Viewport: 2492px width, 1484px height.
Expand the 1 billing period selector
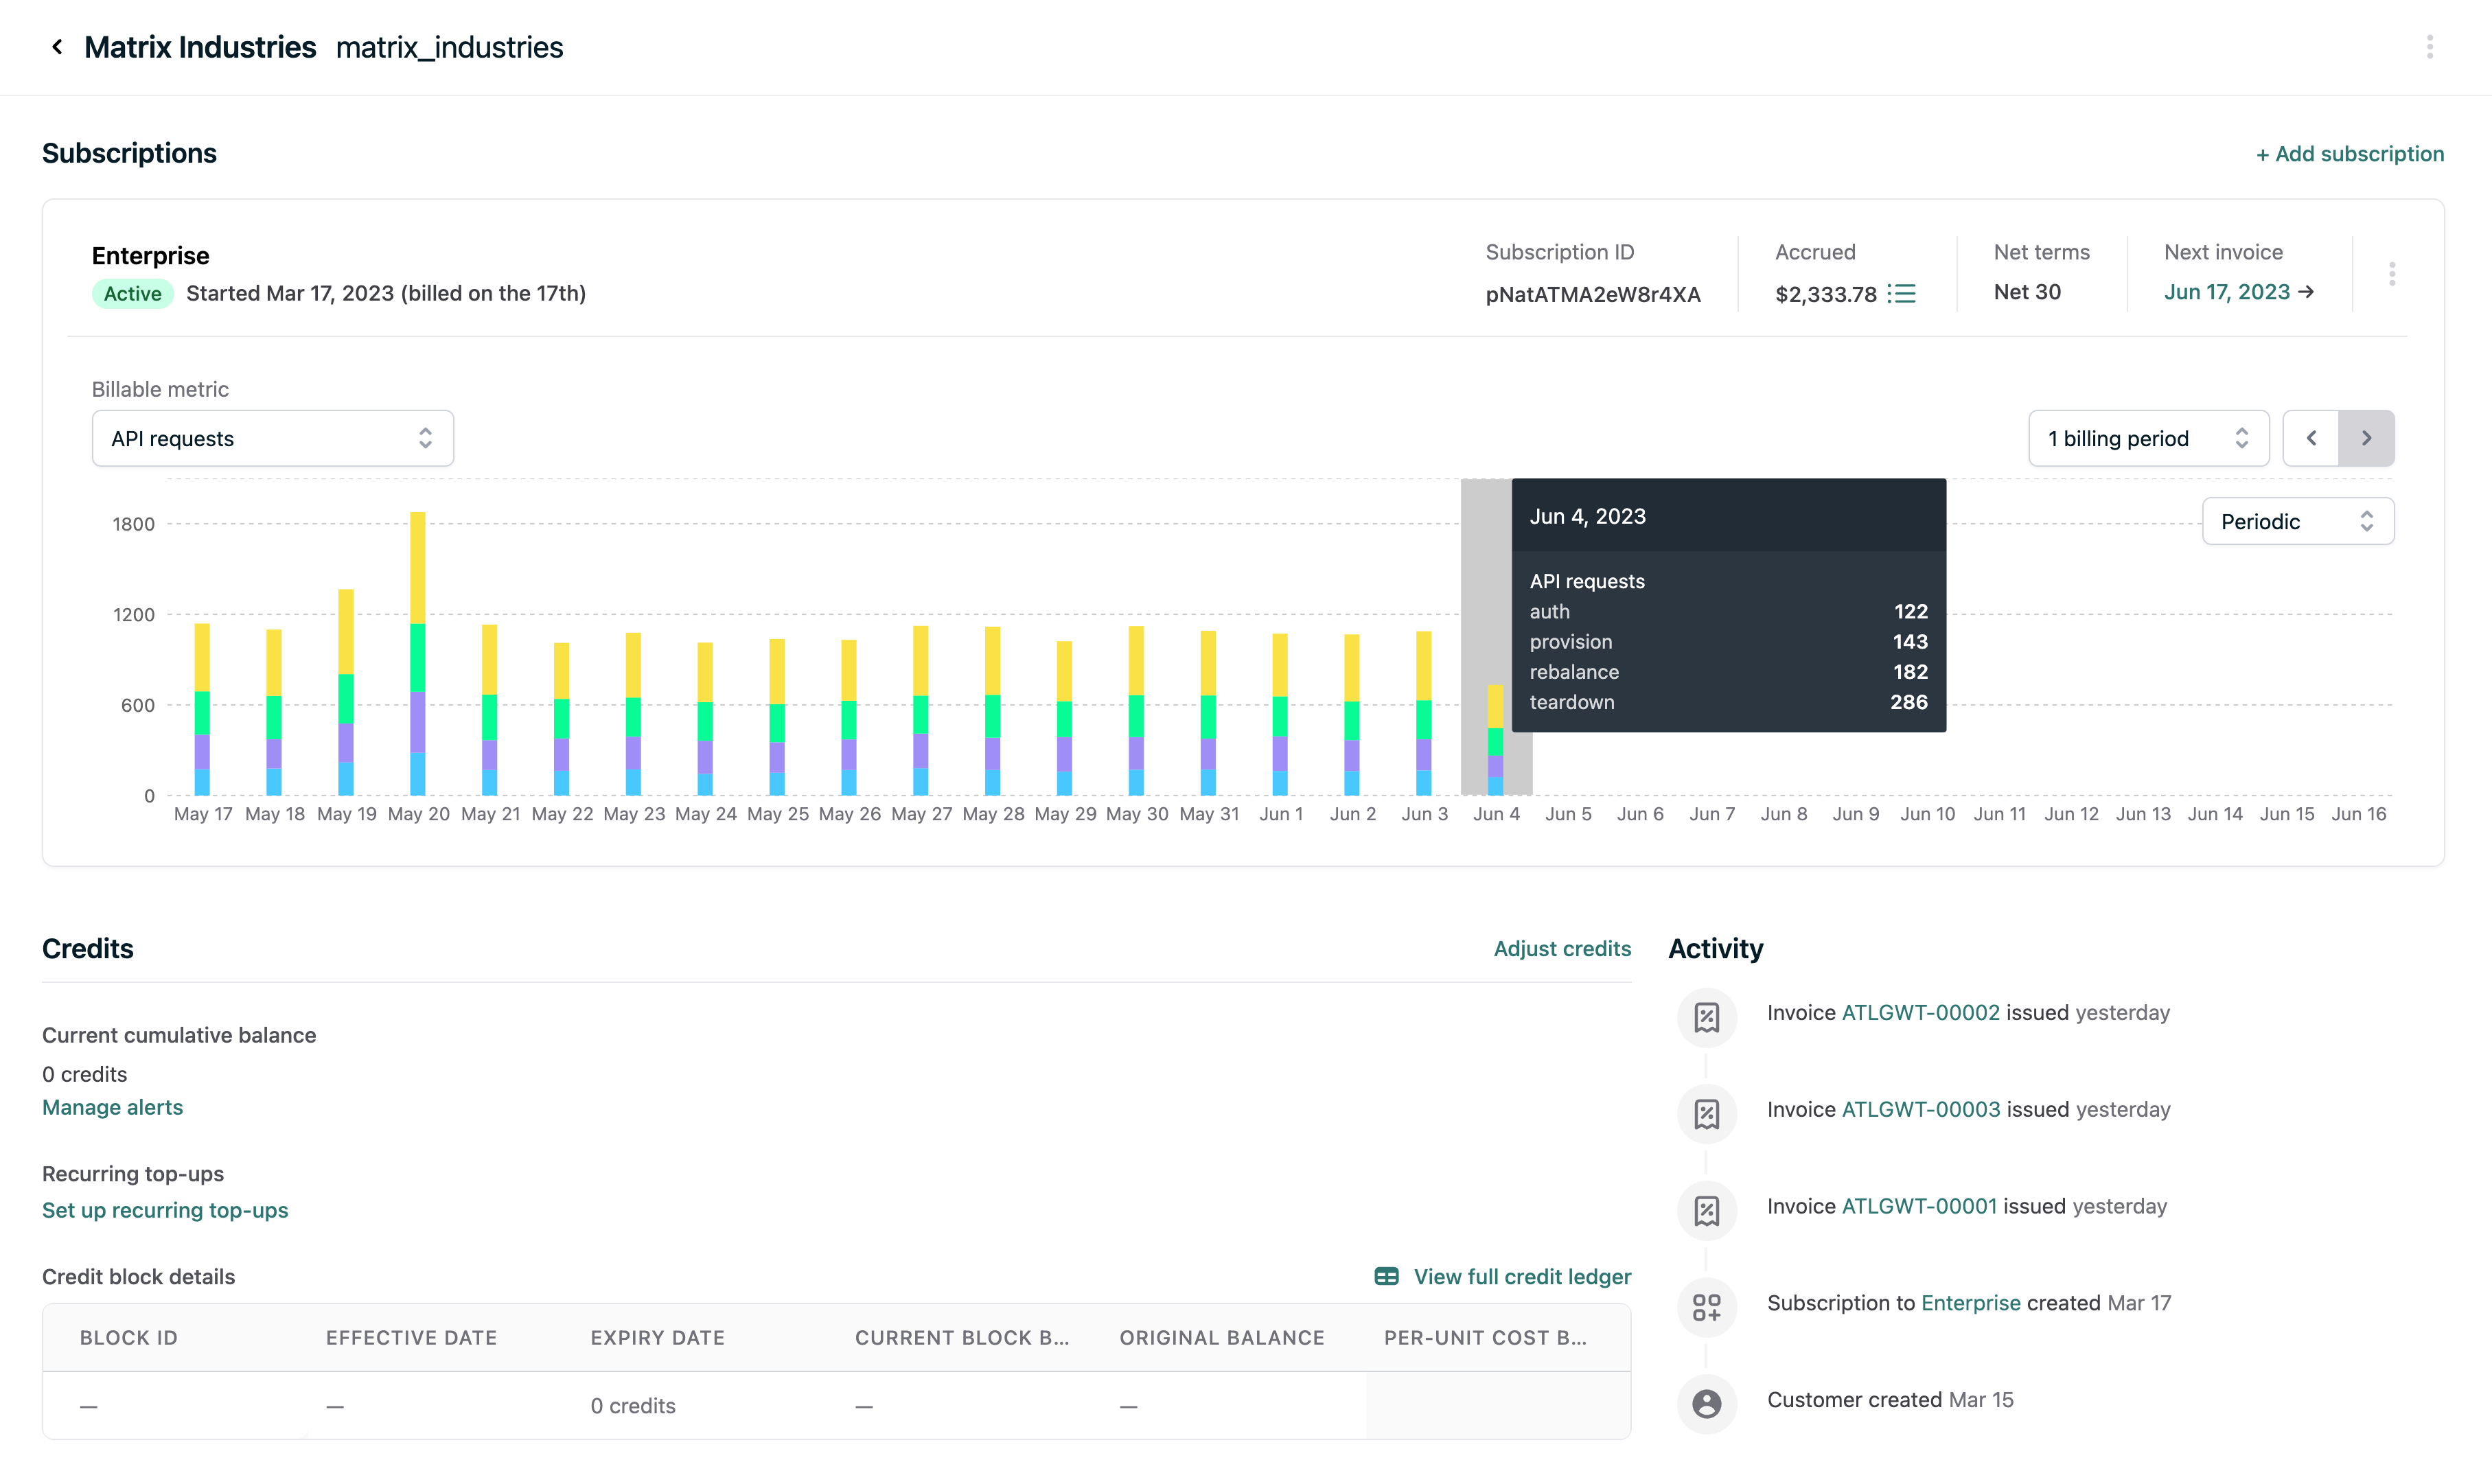click(x=2149, y=438)
